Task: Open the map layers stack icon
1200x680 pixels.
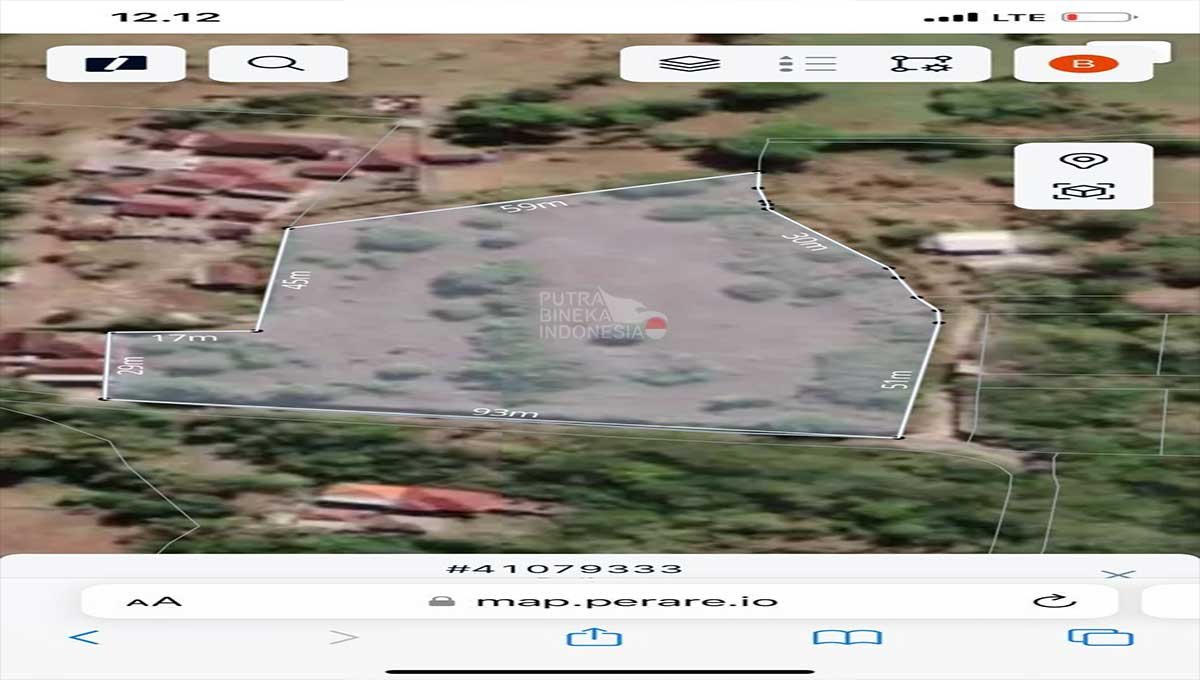Action: click(689, 64)
